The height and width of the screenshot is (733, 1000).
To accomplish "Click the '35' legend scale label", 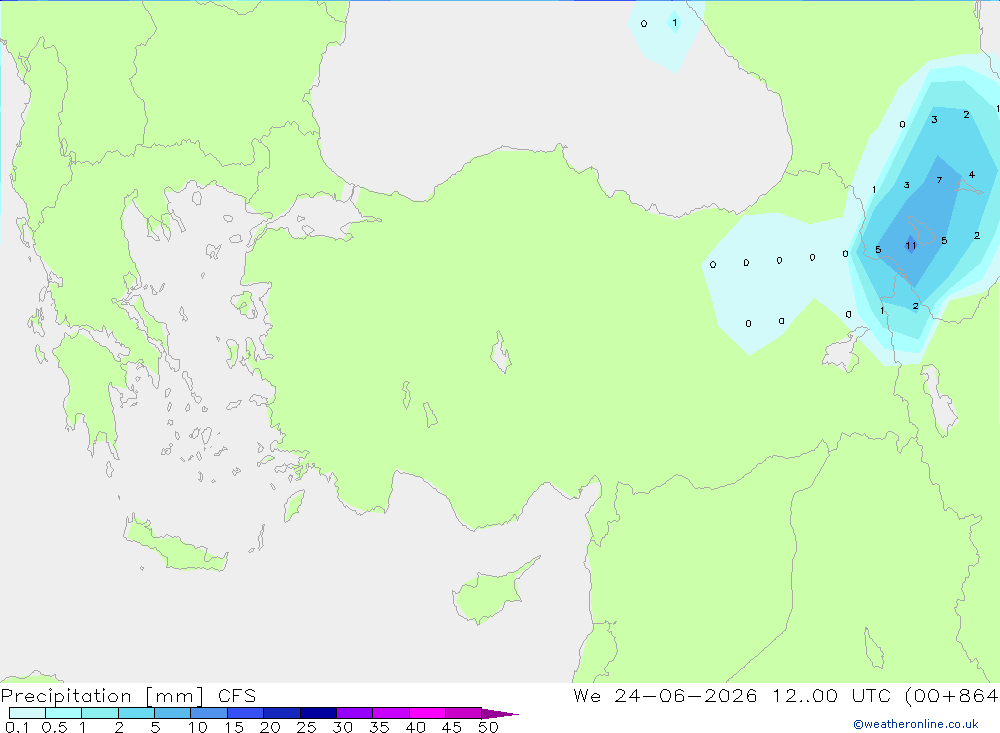I will [x=379, y=727].
